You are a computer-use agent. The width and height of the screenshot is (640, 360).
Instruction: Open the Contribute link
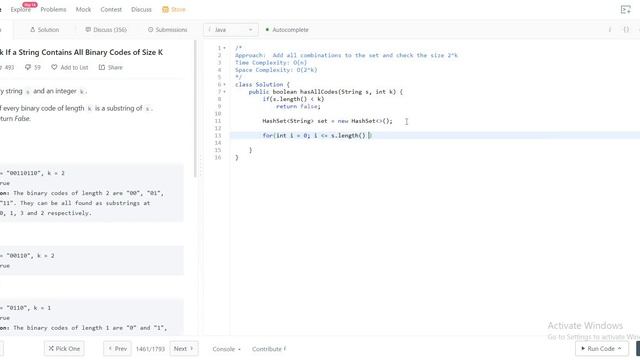tap(269, 349)
